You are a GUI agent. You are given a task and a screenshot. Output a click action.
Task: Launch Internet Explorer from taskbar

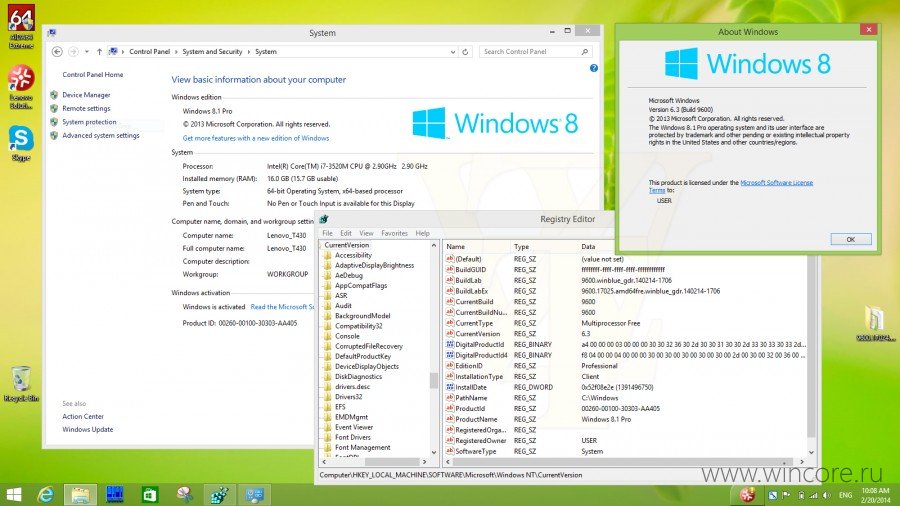click(46, 495)
